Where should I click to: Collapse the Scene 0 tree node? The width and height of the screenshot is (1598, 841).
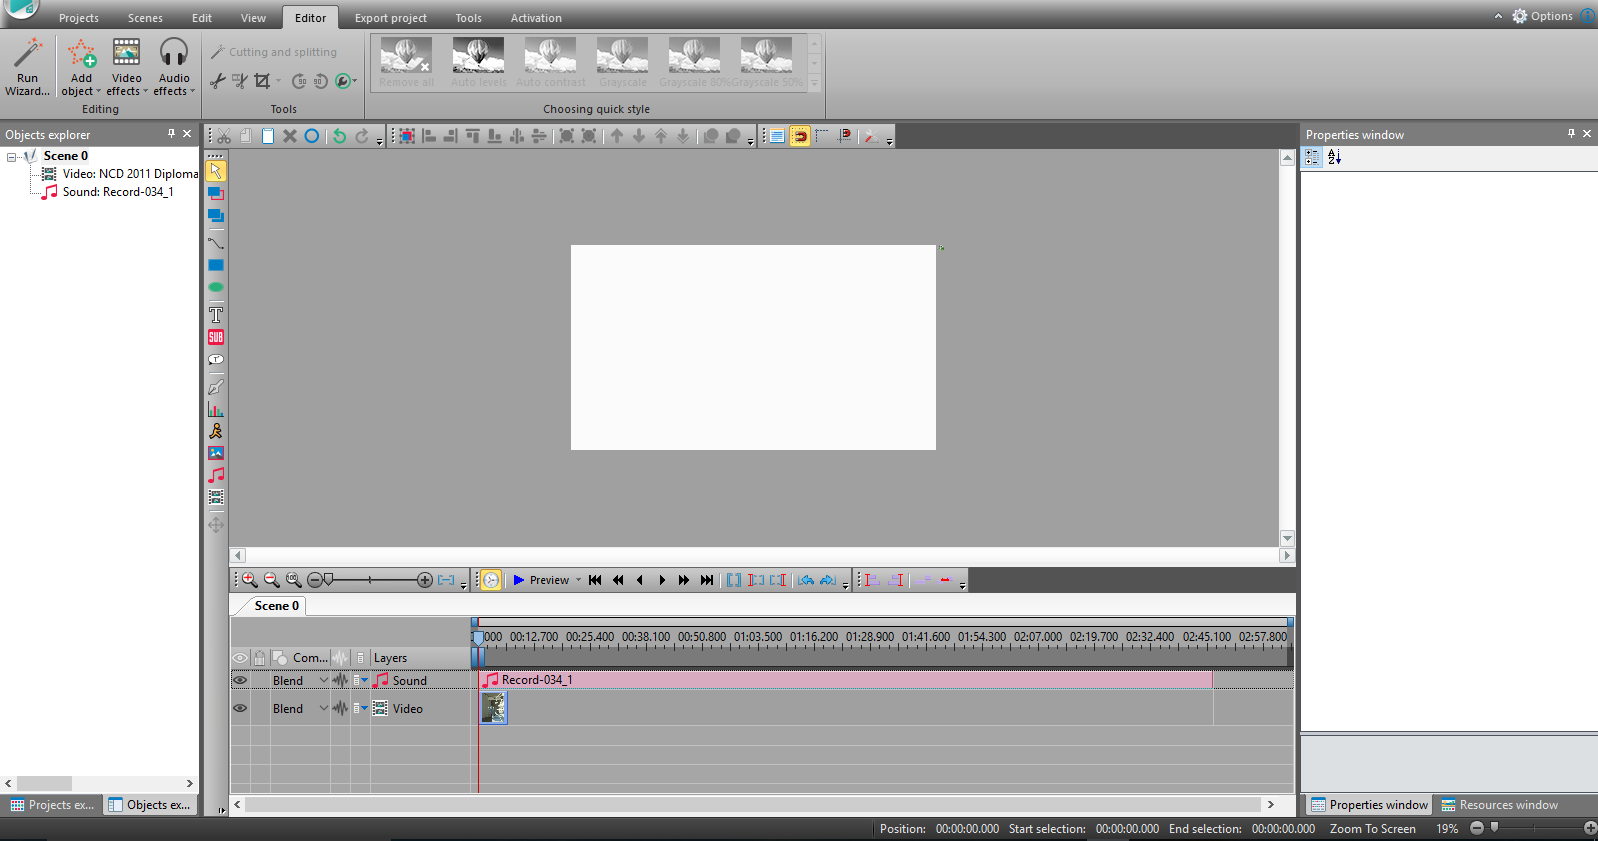(x=11, y=157)
